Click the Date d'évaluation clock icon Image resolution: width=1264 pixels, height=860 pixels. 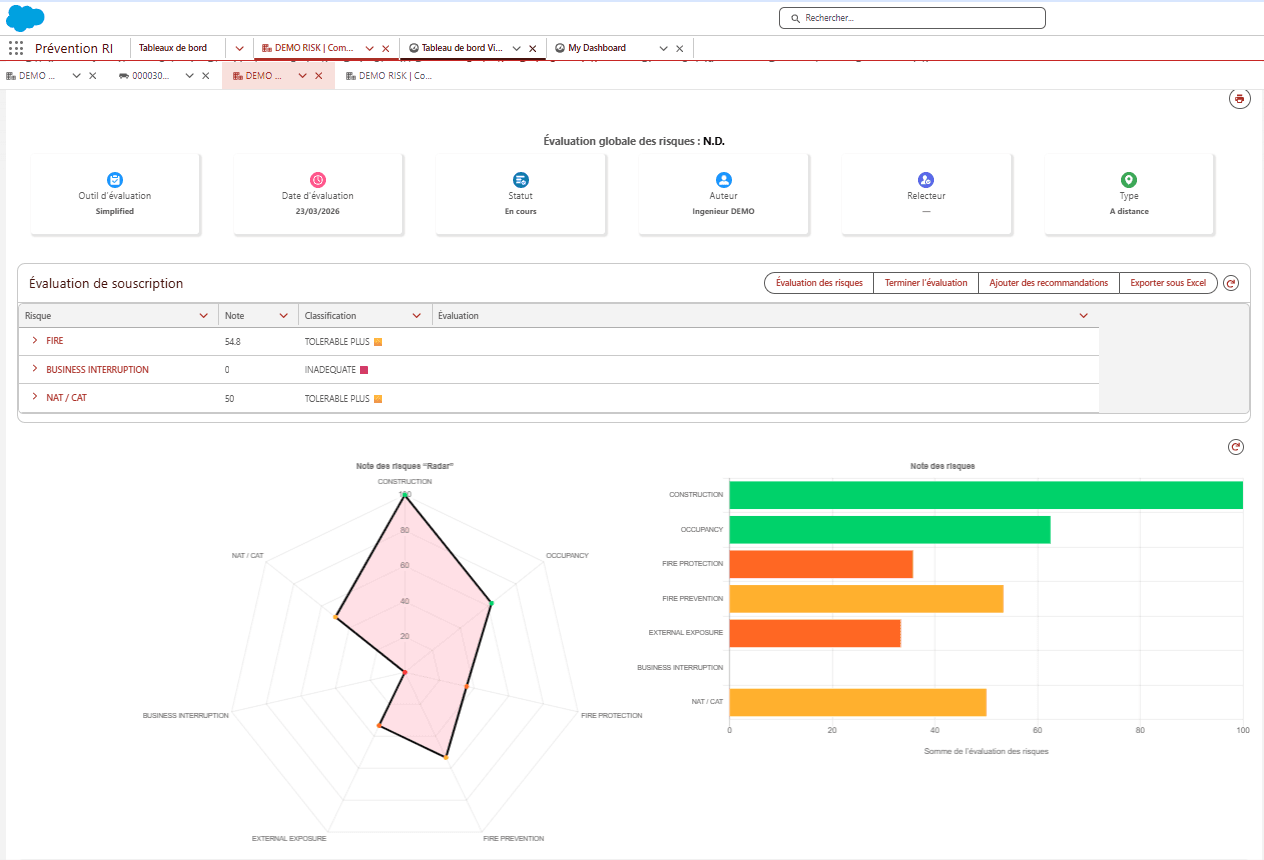coord(318,180)
